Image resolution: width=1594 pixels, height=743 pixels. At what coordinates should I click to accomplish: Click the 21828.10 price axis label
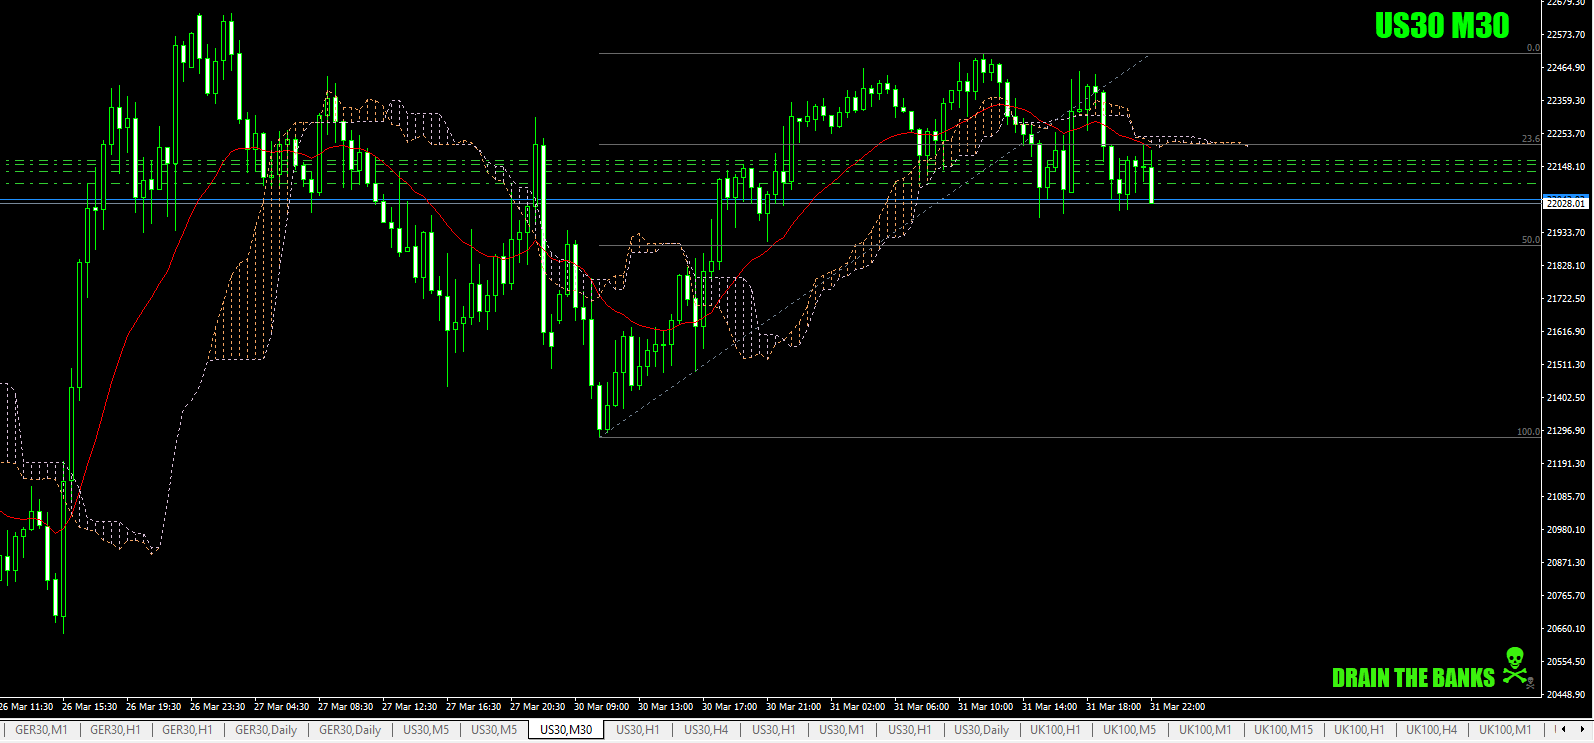point(1566,266)
